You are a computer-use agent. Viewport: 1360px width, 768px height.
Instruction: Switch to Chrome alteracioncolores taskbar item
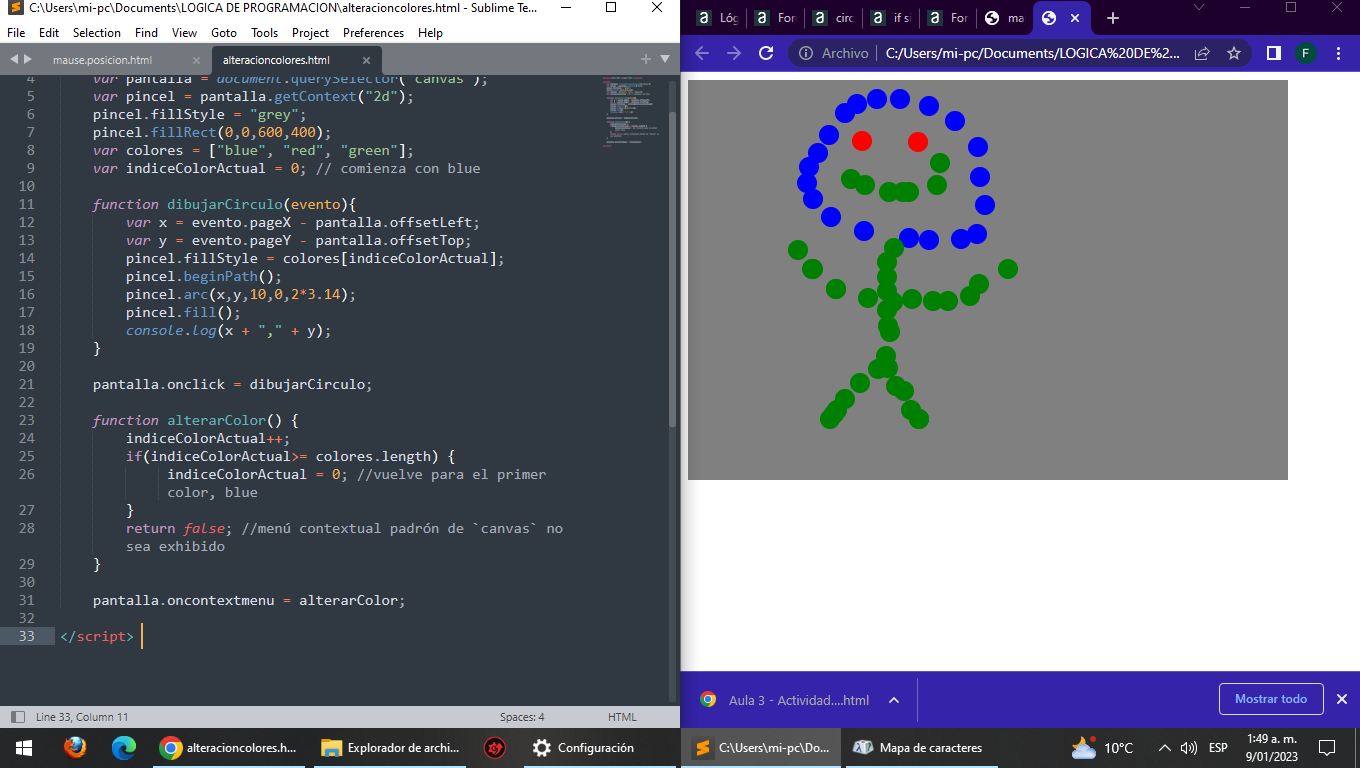click(229, 748)
